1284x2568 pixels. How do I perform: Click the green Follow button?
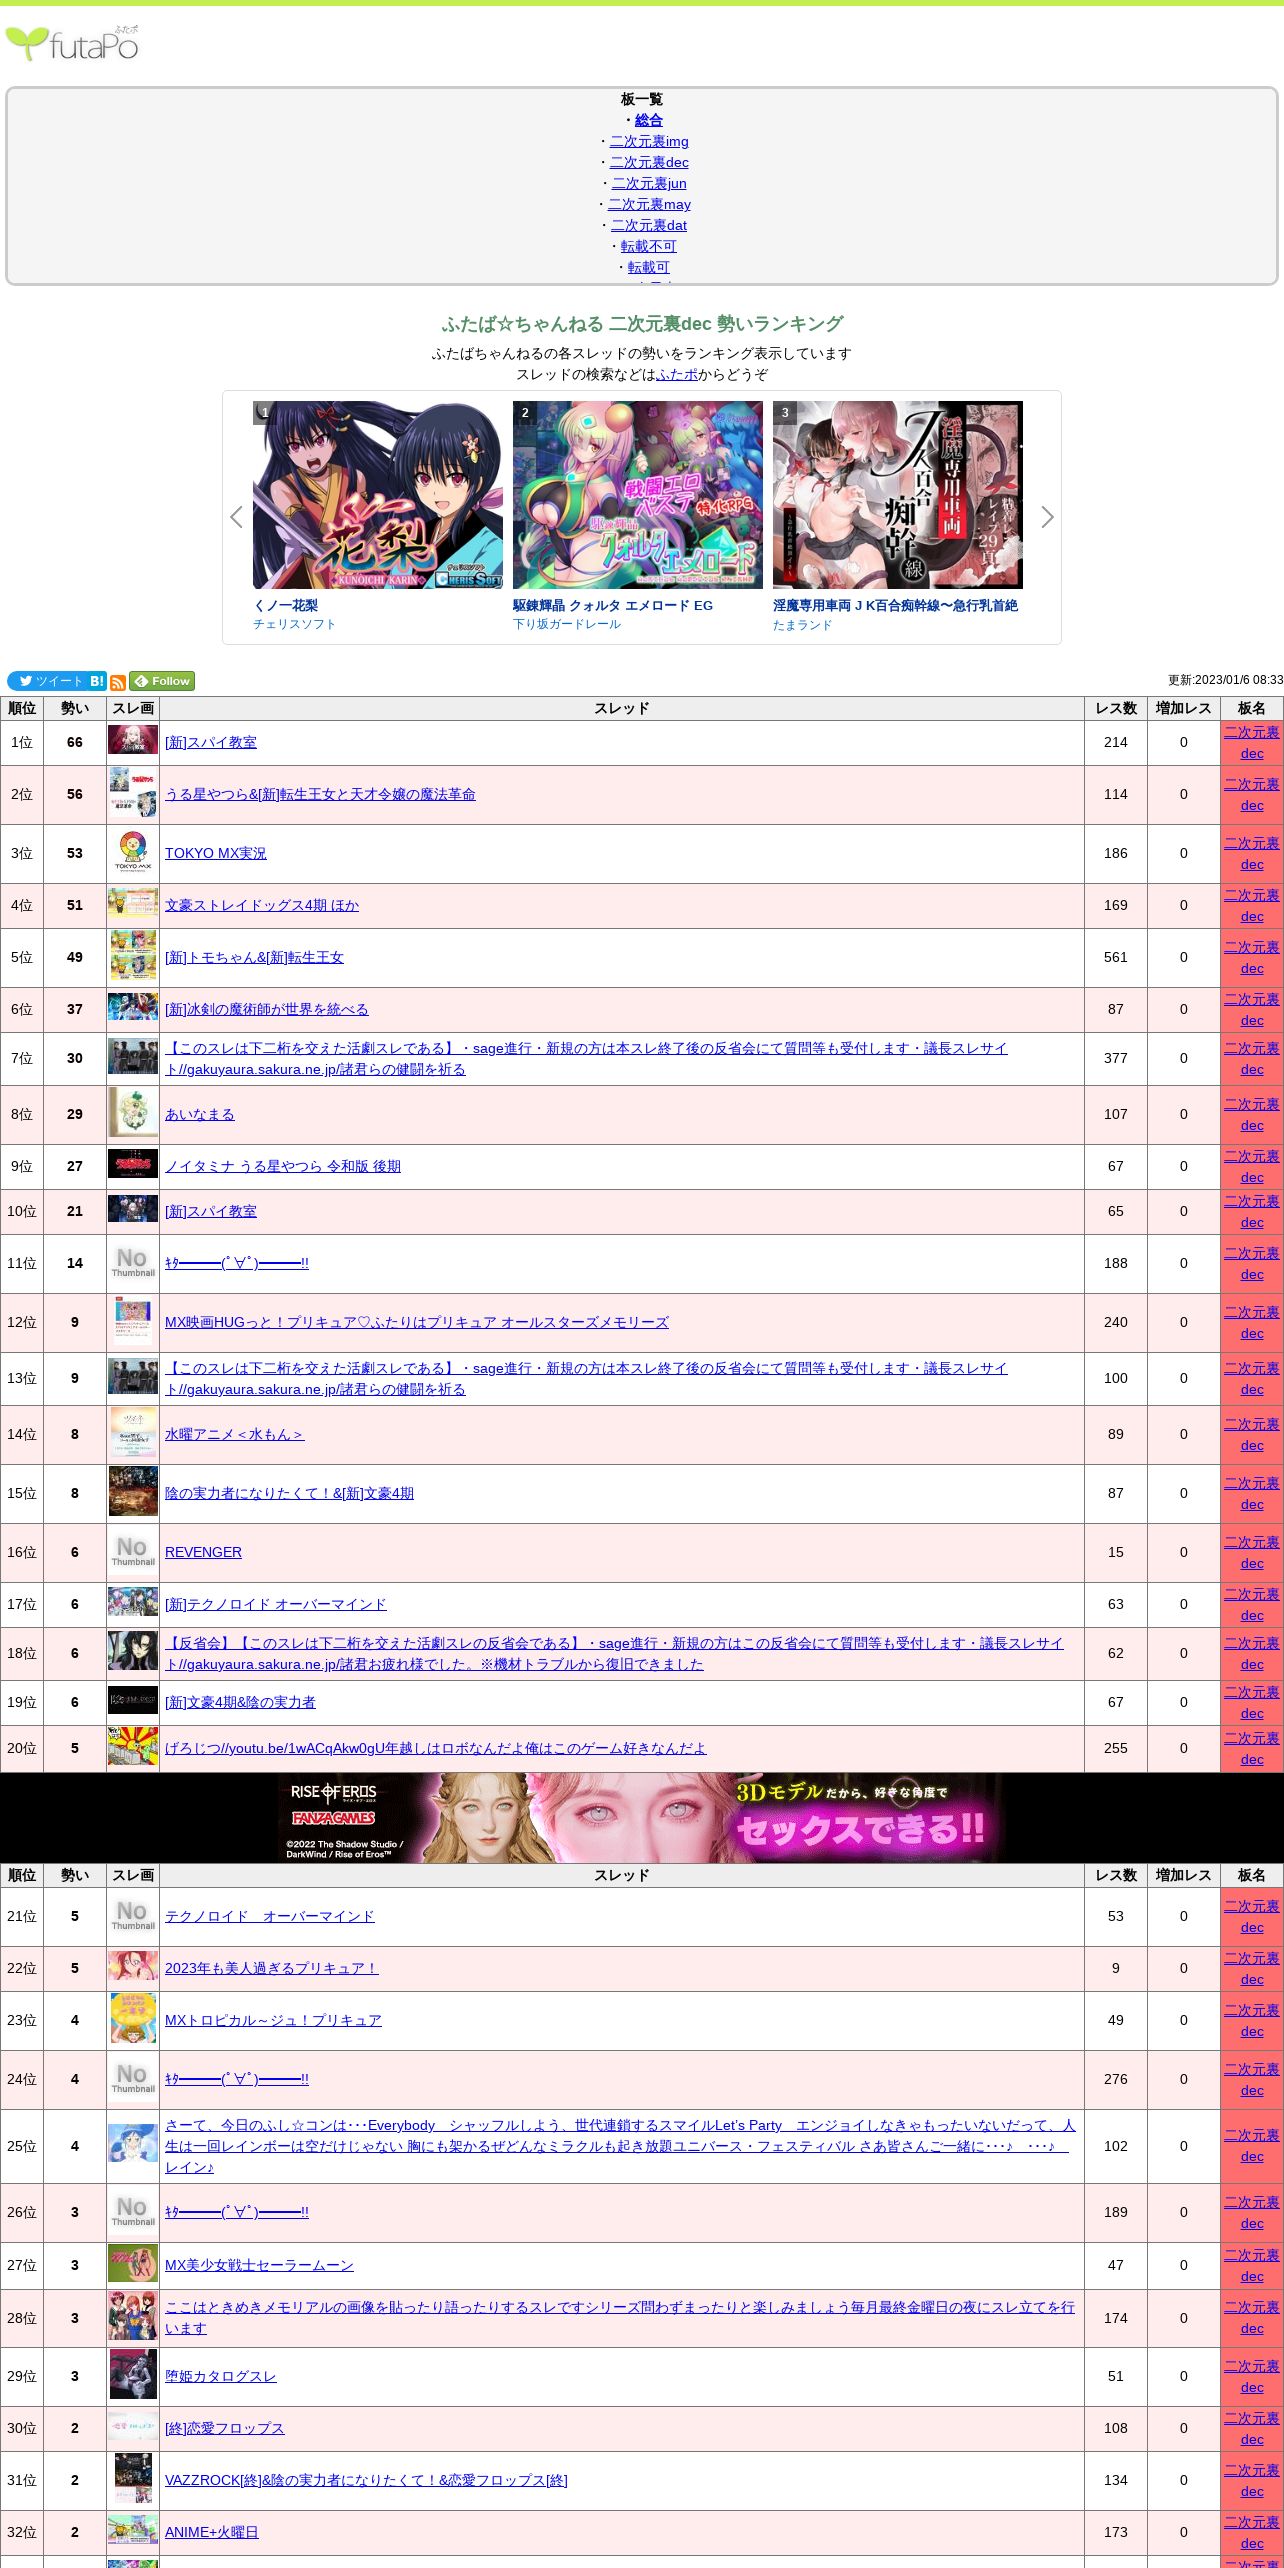[162, 681]
